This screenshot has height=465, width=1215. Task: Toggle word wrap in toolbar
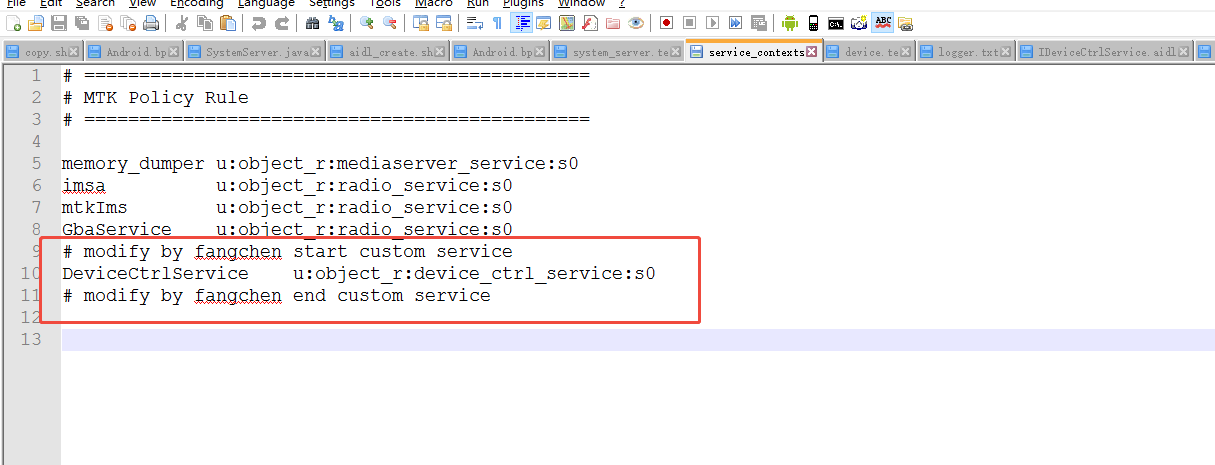(474, 22)
